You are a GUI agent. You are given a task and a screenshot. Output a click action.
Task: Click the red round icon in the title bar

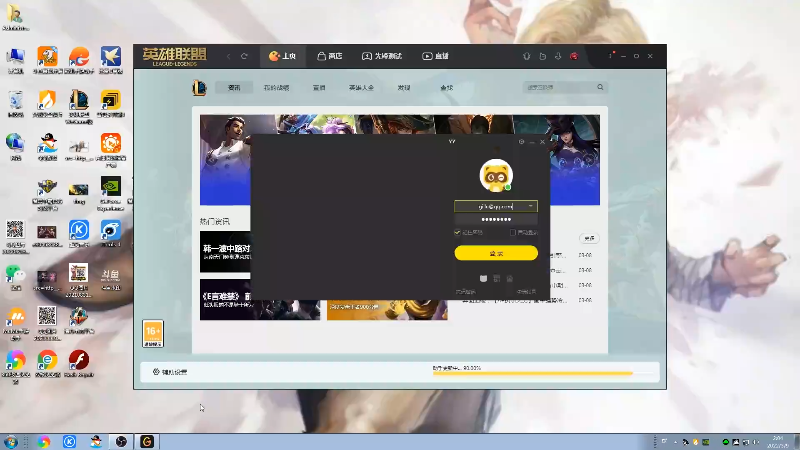point(574,56)
